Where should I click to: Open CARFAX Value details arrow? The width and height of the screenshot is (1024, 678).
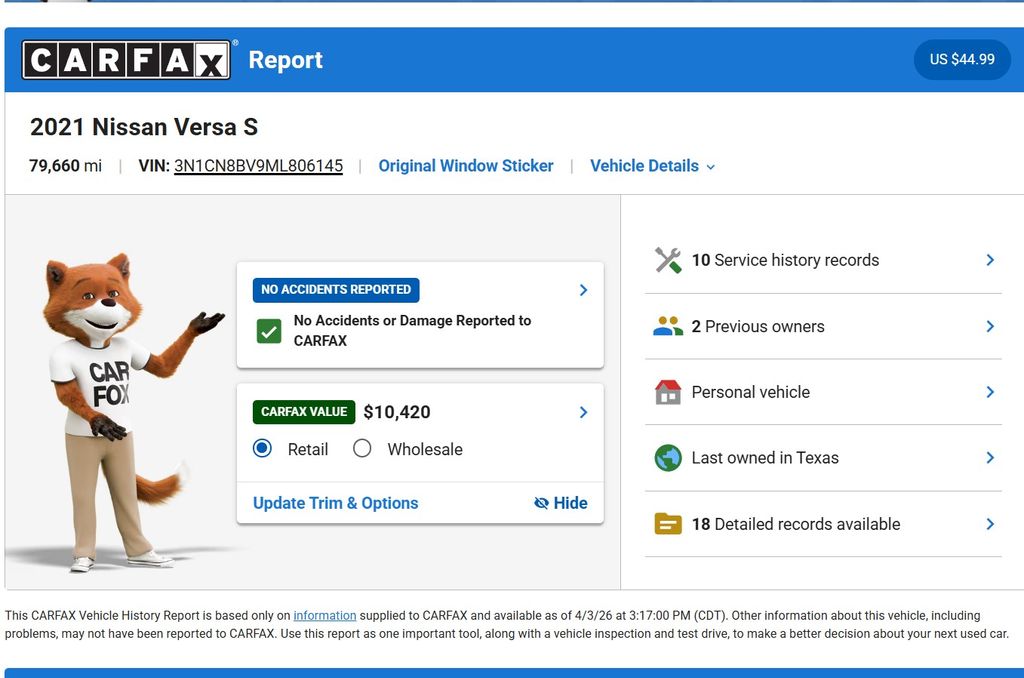(x=583, y=412)
